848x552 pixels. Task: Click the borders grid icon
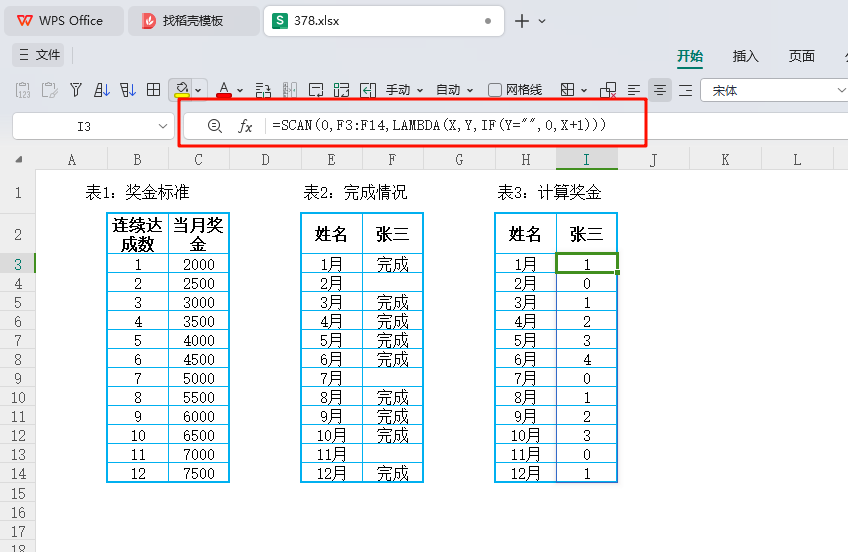click(x=154, y=90)
